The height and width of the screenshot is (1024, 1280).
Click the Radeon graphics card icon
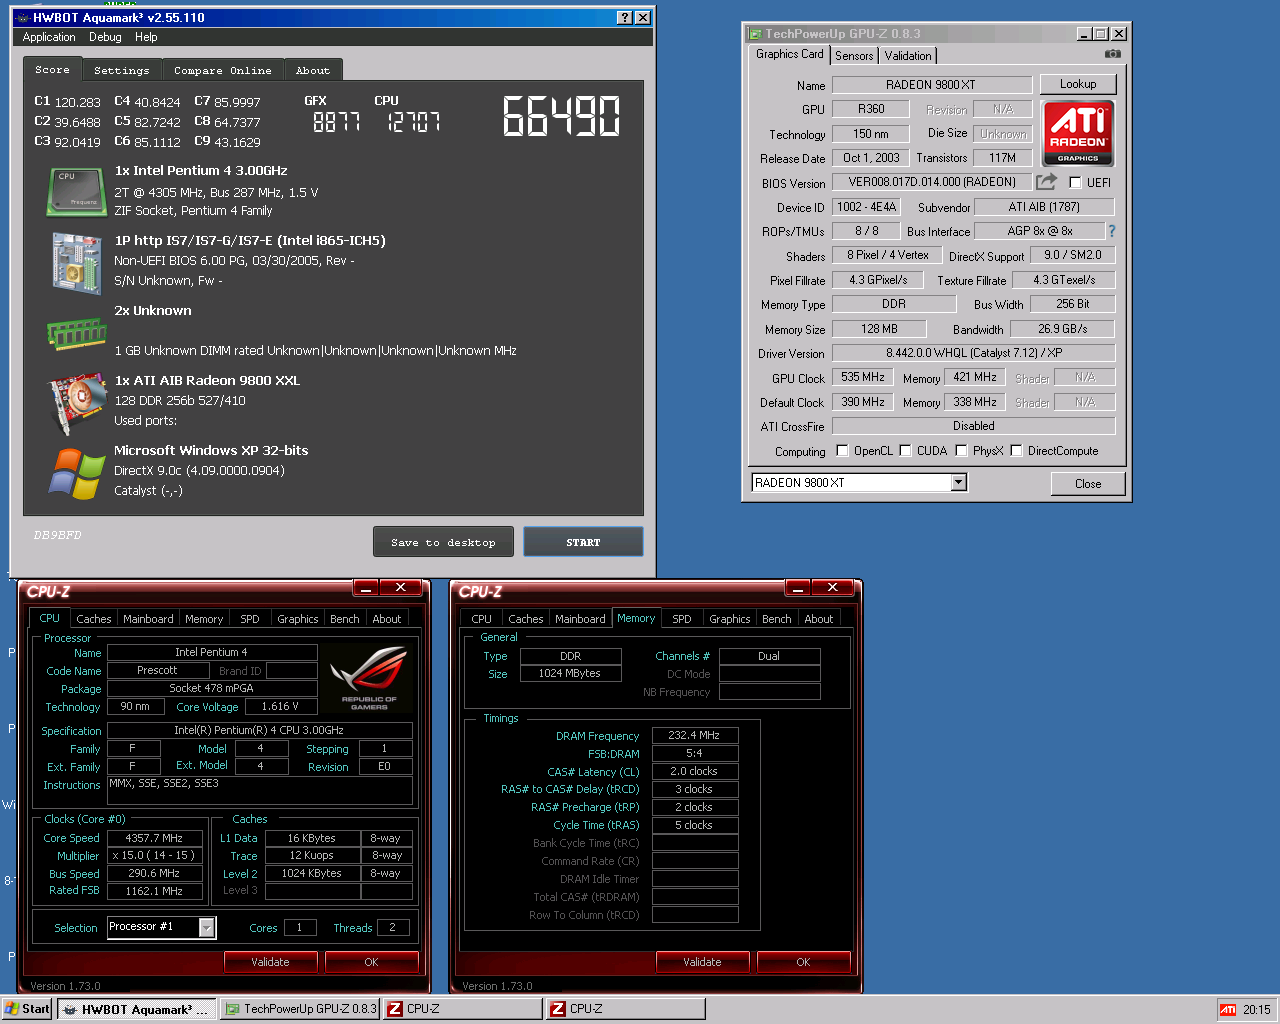point(77,403)
